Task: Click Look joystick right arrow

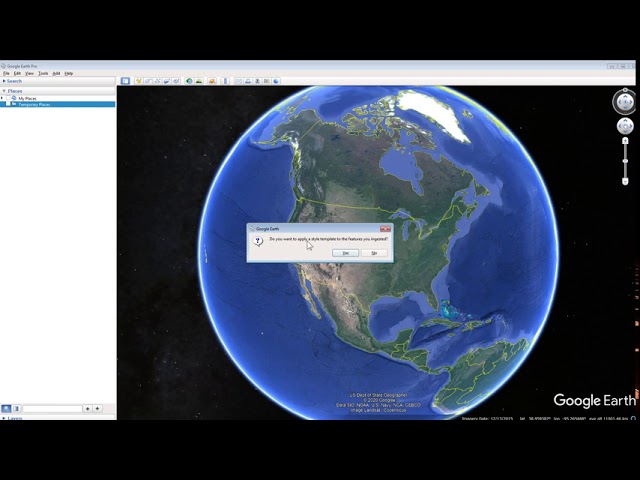Action: (632, 102)
